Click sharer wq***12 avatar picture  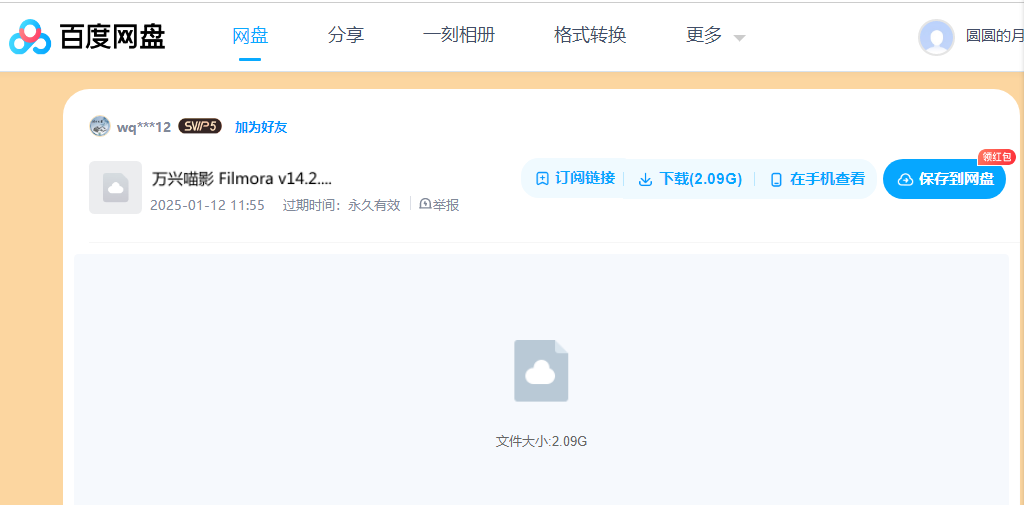click(x=100, y=126)
